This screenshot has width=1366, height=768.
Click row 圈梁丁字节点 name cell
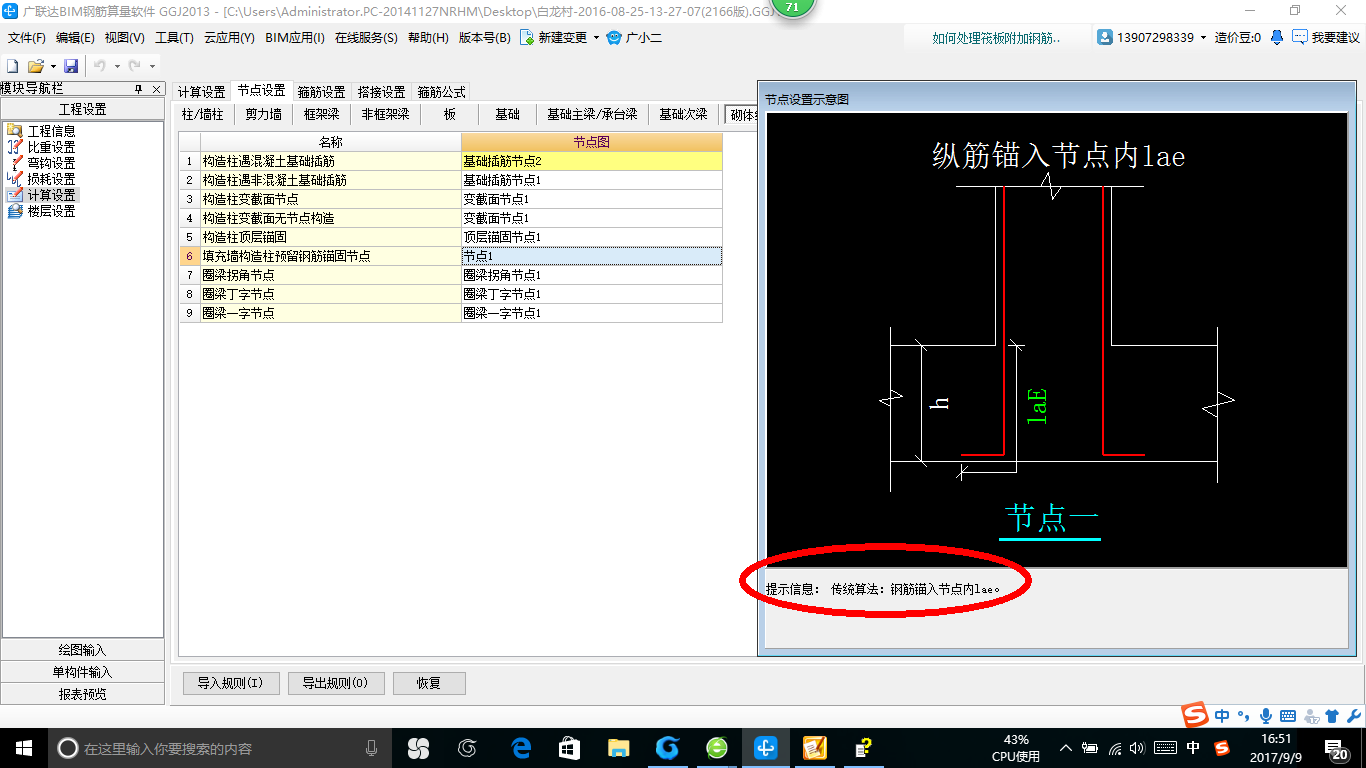pos(330,294)
